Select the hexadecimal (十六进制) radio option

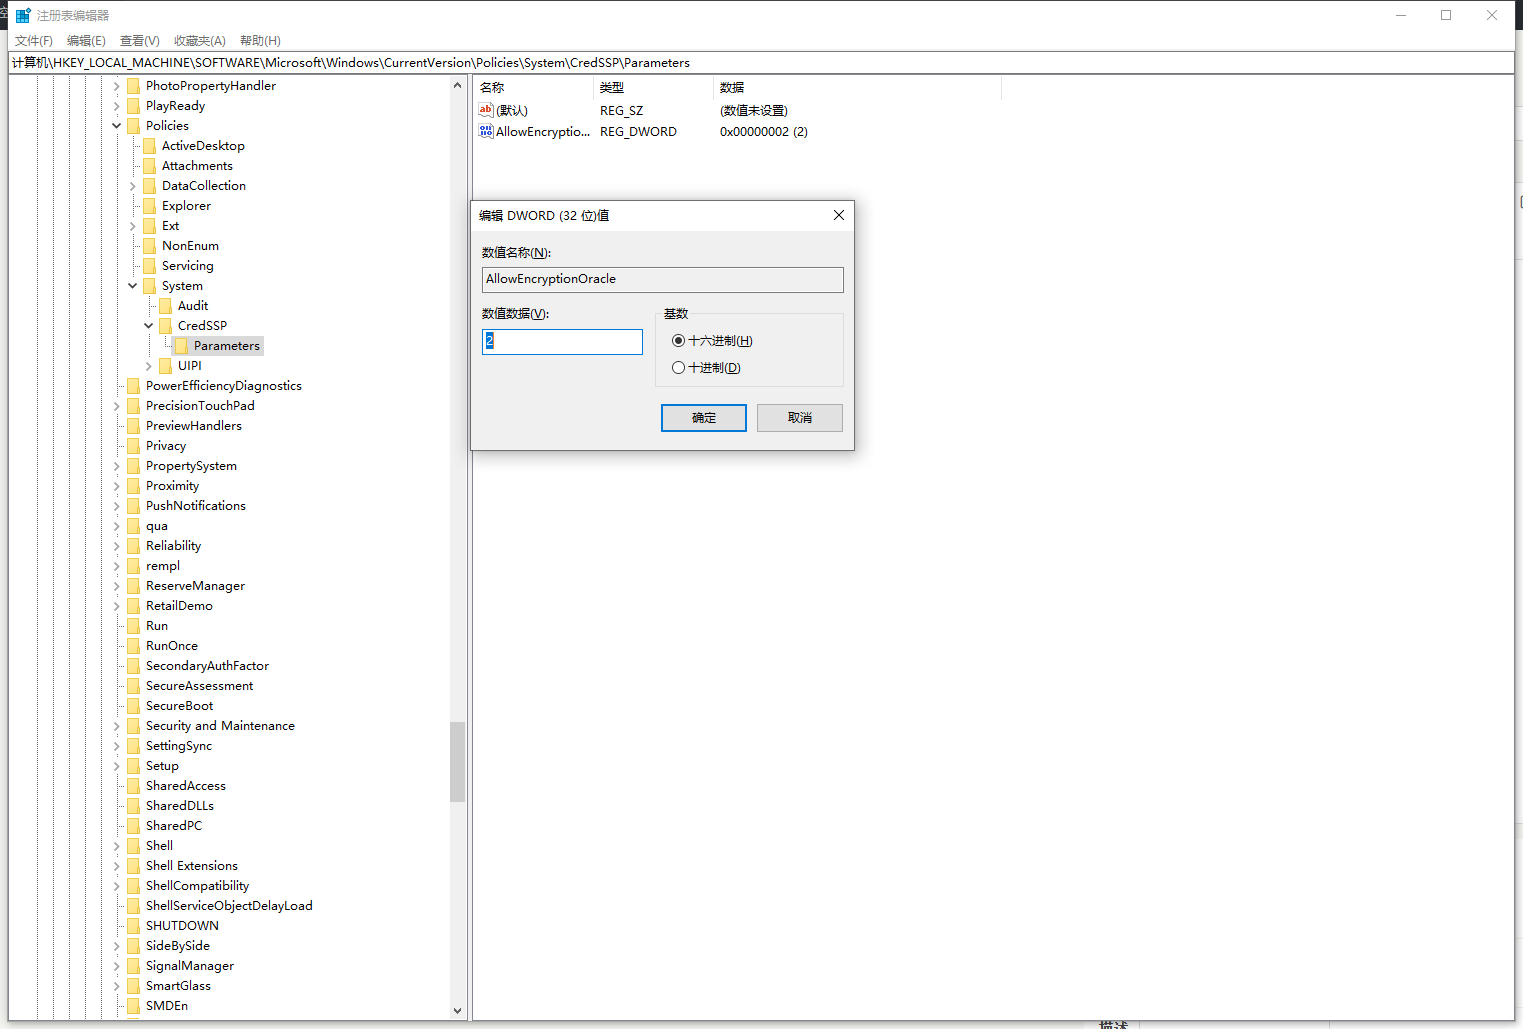[x=679, y=341]
